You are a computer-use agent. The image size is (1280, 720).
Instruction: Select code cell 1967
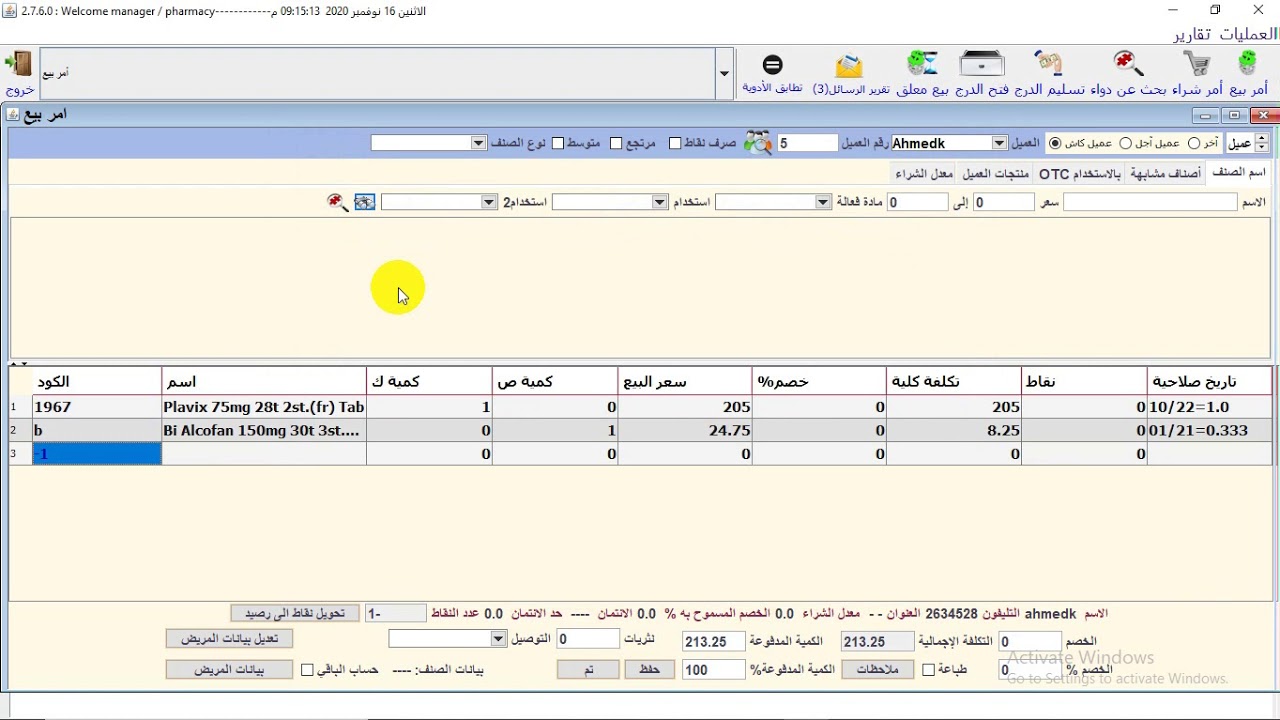(x=97, y=407)
